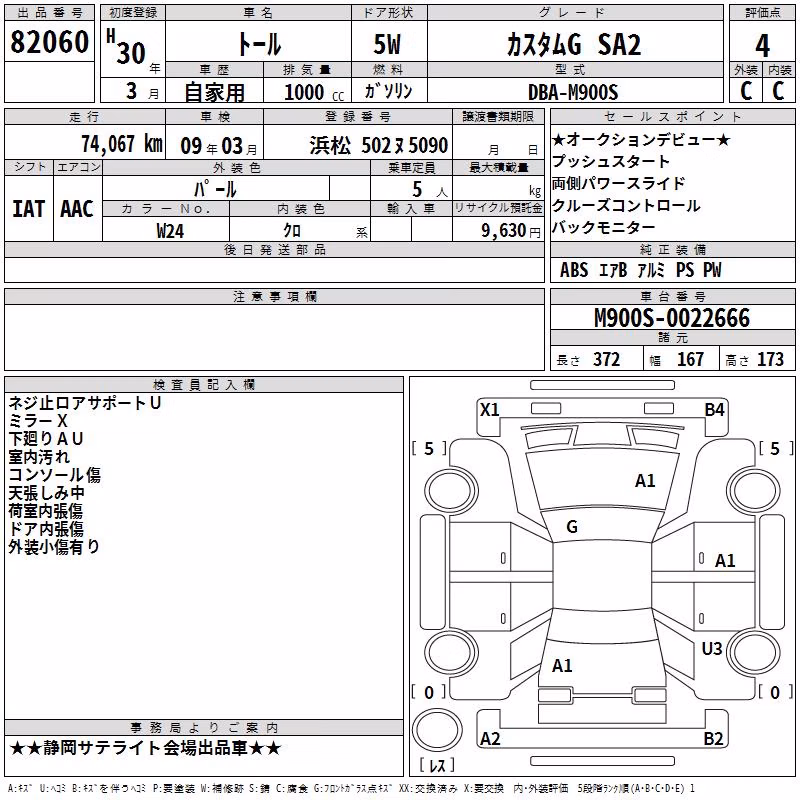Image resolution: width=800 pixels, height=800 pixels.
Task: Click displacement value 1000 cc
Action: tap(314, 92)
